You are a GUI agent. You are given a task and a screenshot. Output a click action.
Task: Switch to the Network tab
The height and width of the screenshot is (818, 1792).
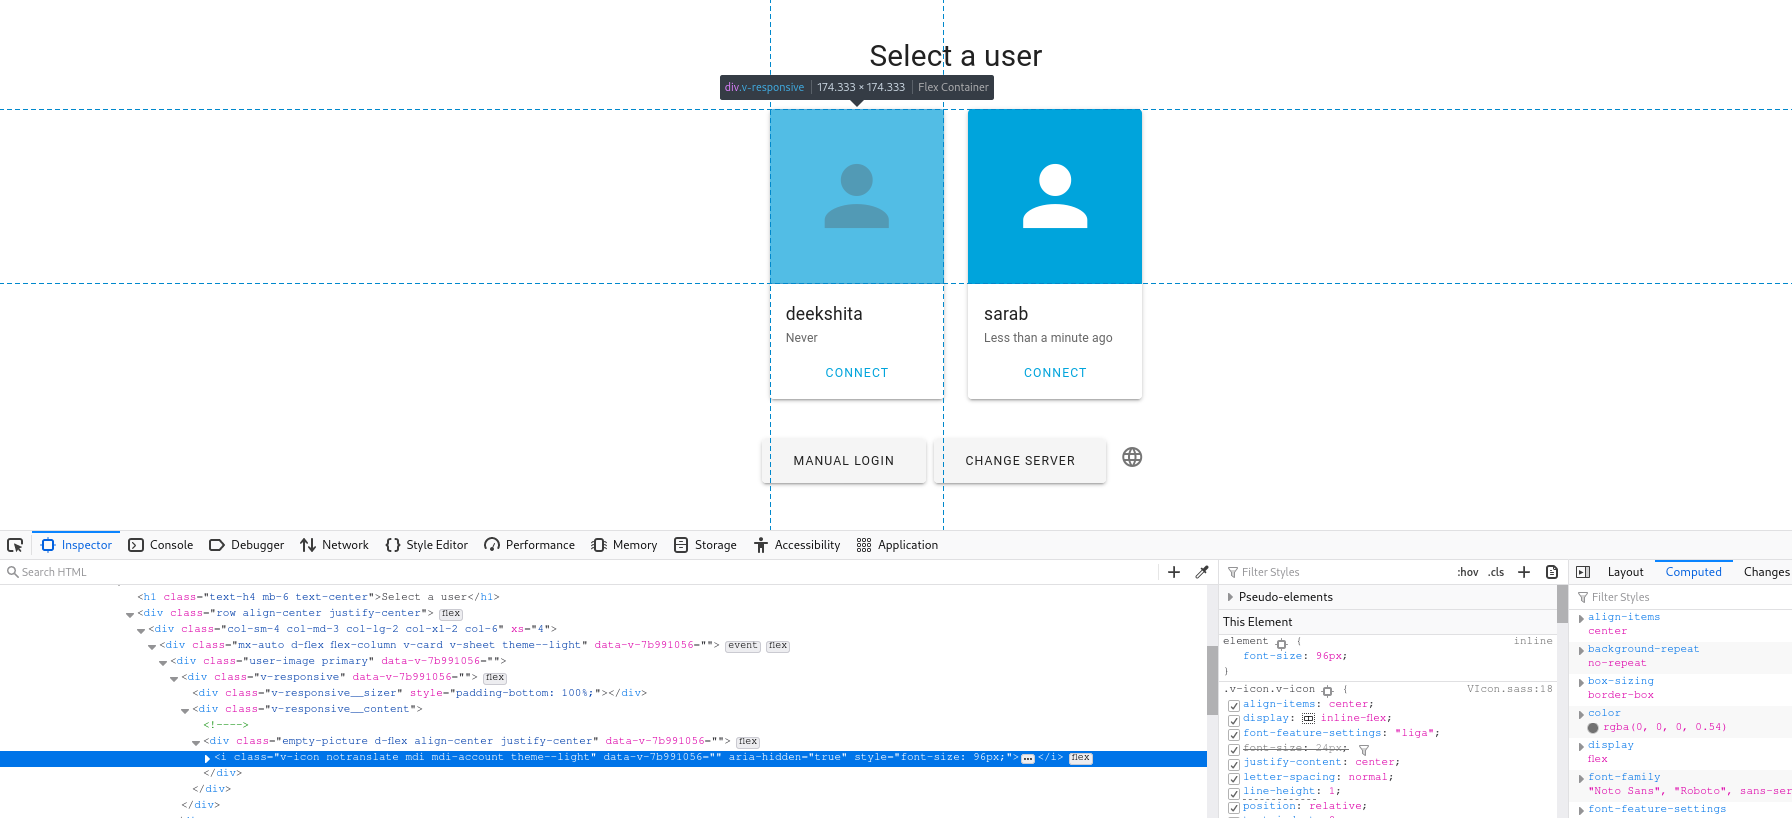(x=335, y=545)
